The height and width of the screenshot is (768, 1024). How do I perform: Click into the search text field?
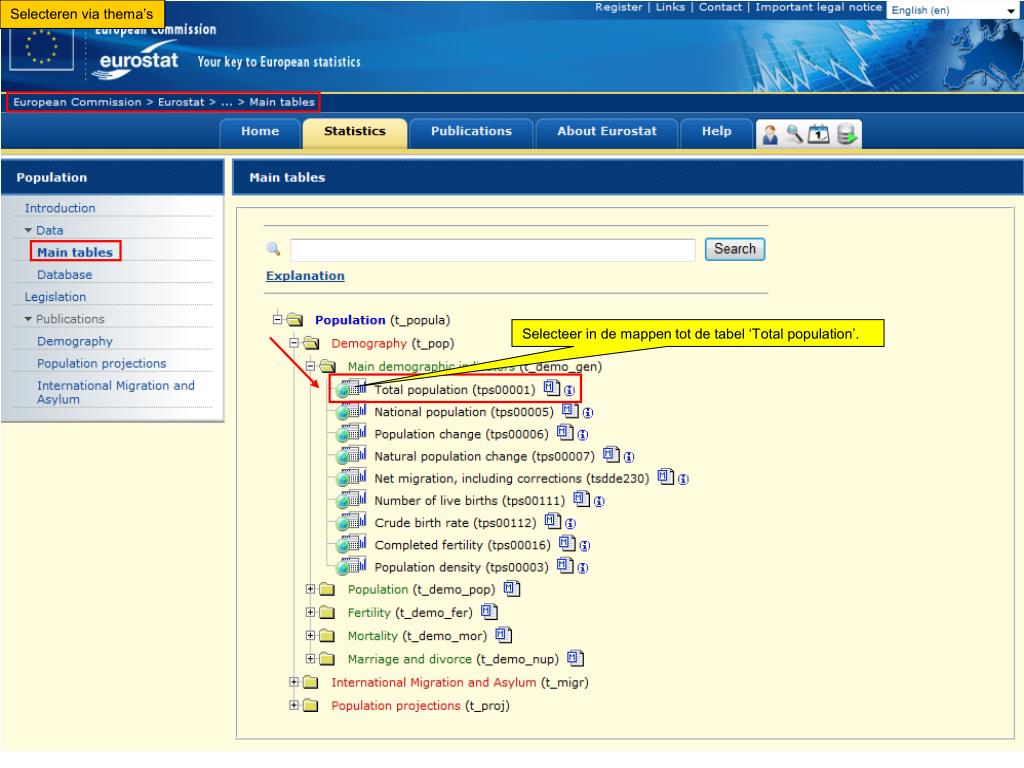493,249
